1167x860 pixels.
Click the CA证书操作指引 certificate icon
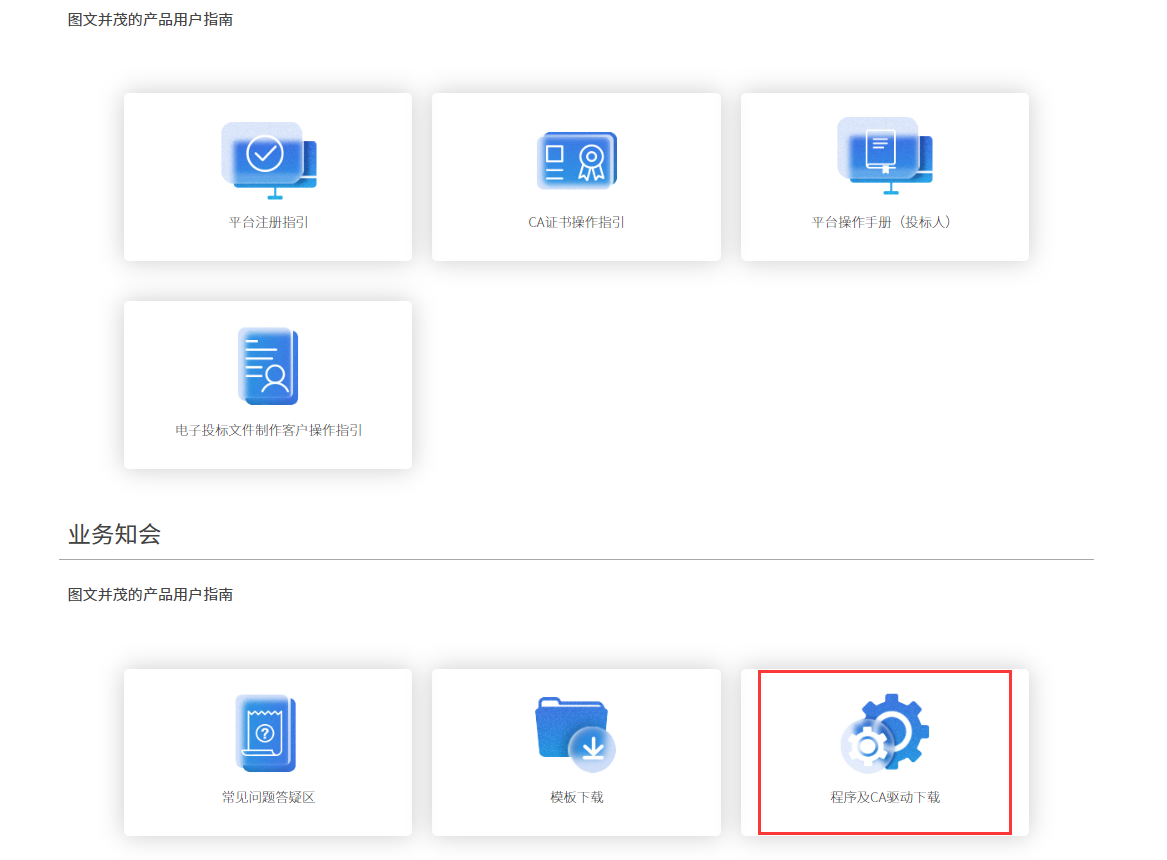(576, 160)
